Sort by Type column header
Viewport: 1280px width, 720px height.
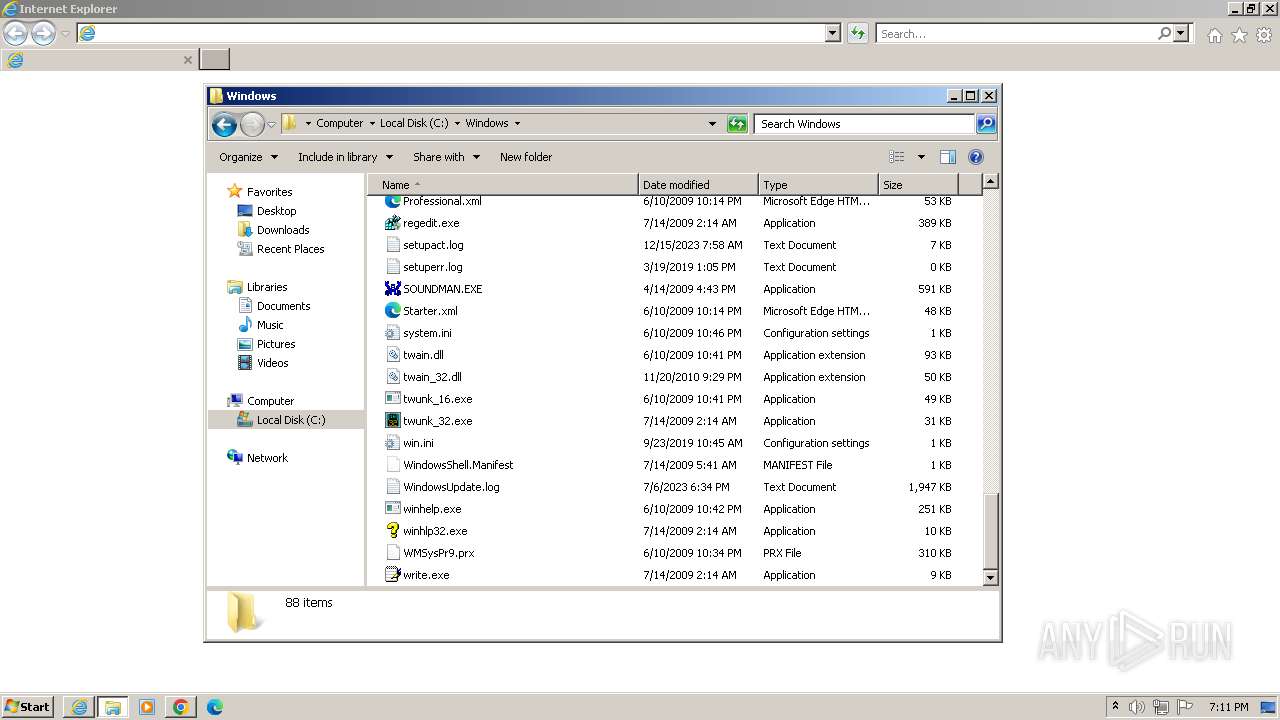point(818,185)
